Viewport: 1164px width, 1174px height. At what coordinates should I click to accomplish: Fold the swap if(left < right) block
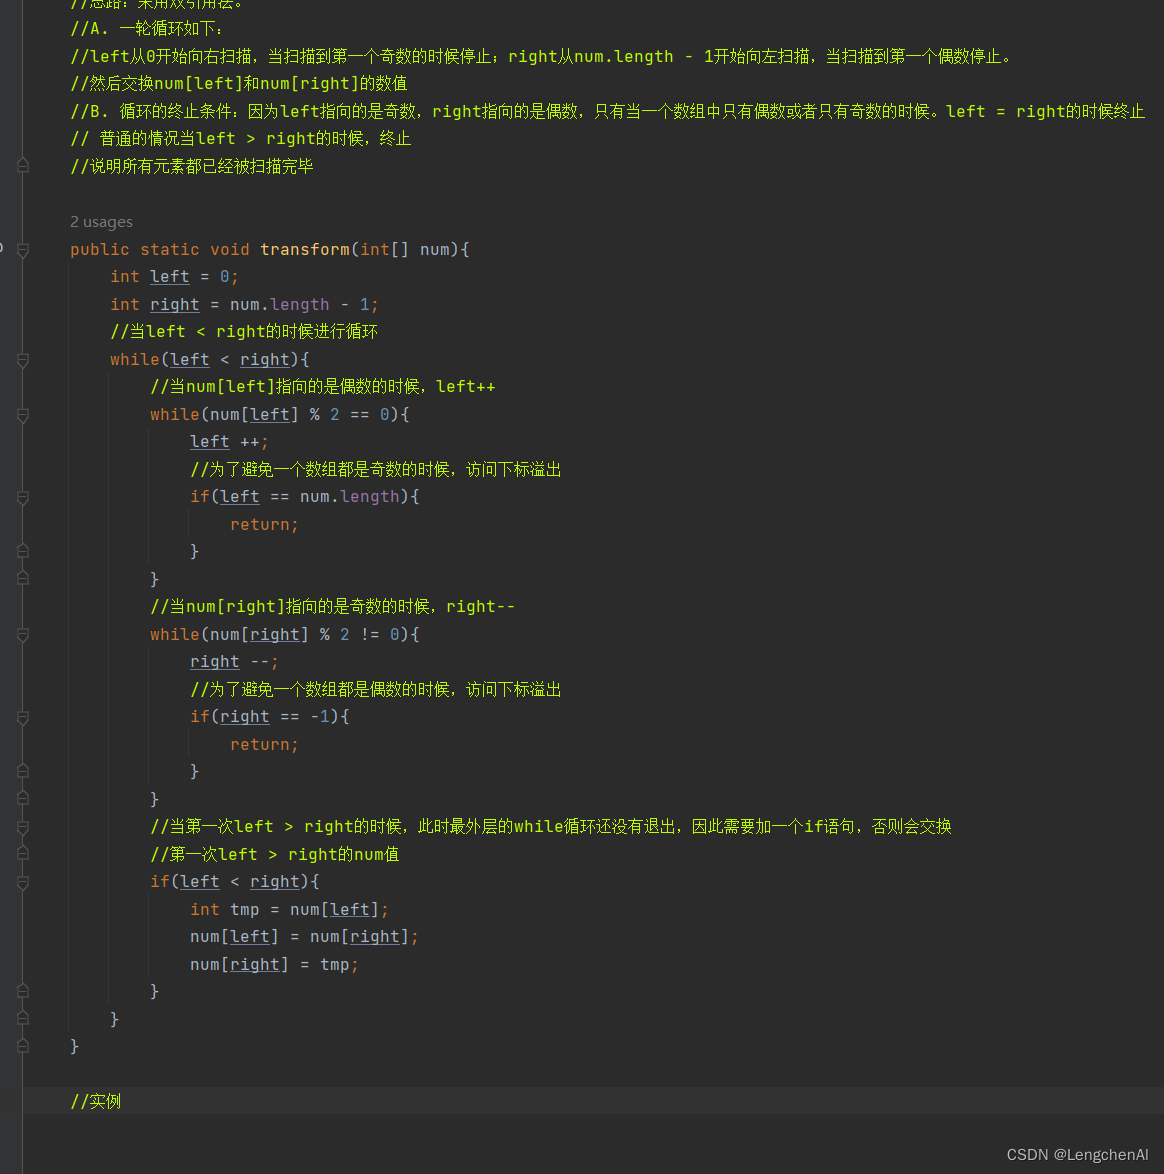(22, 882)
